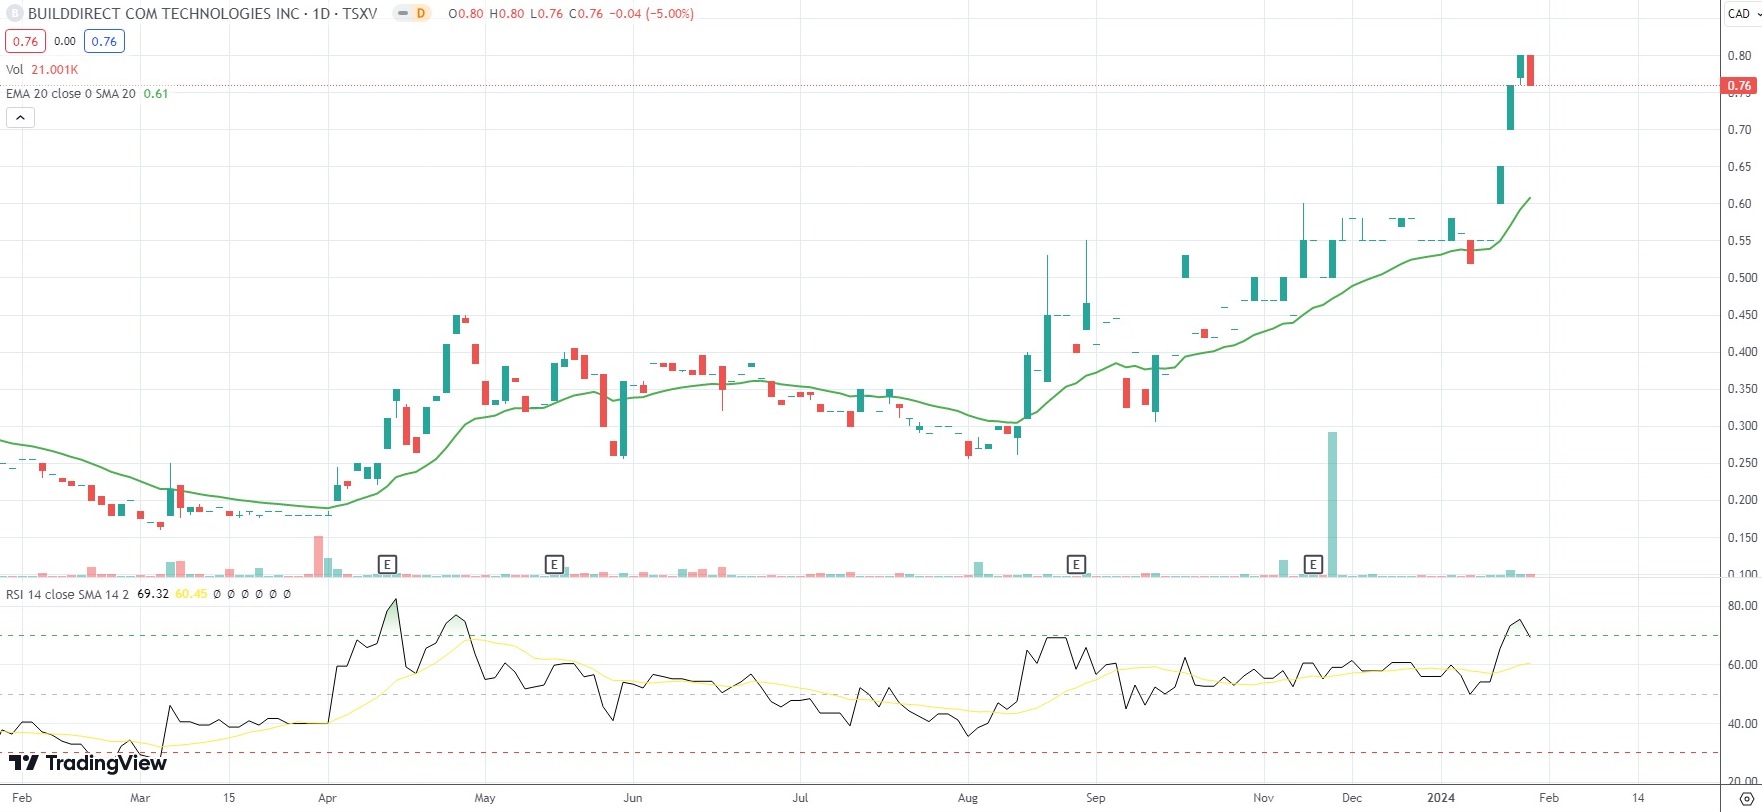Click the Sep label on the time axis

pos(1096,798)
